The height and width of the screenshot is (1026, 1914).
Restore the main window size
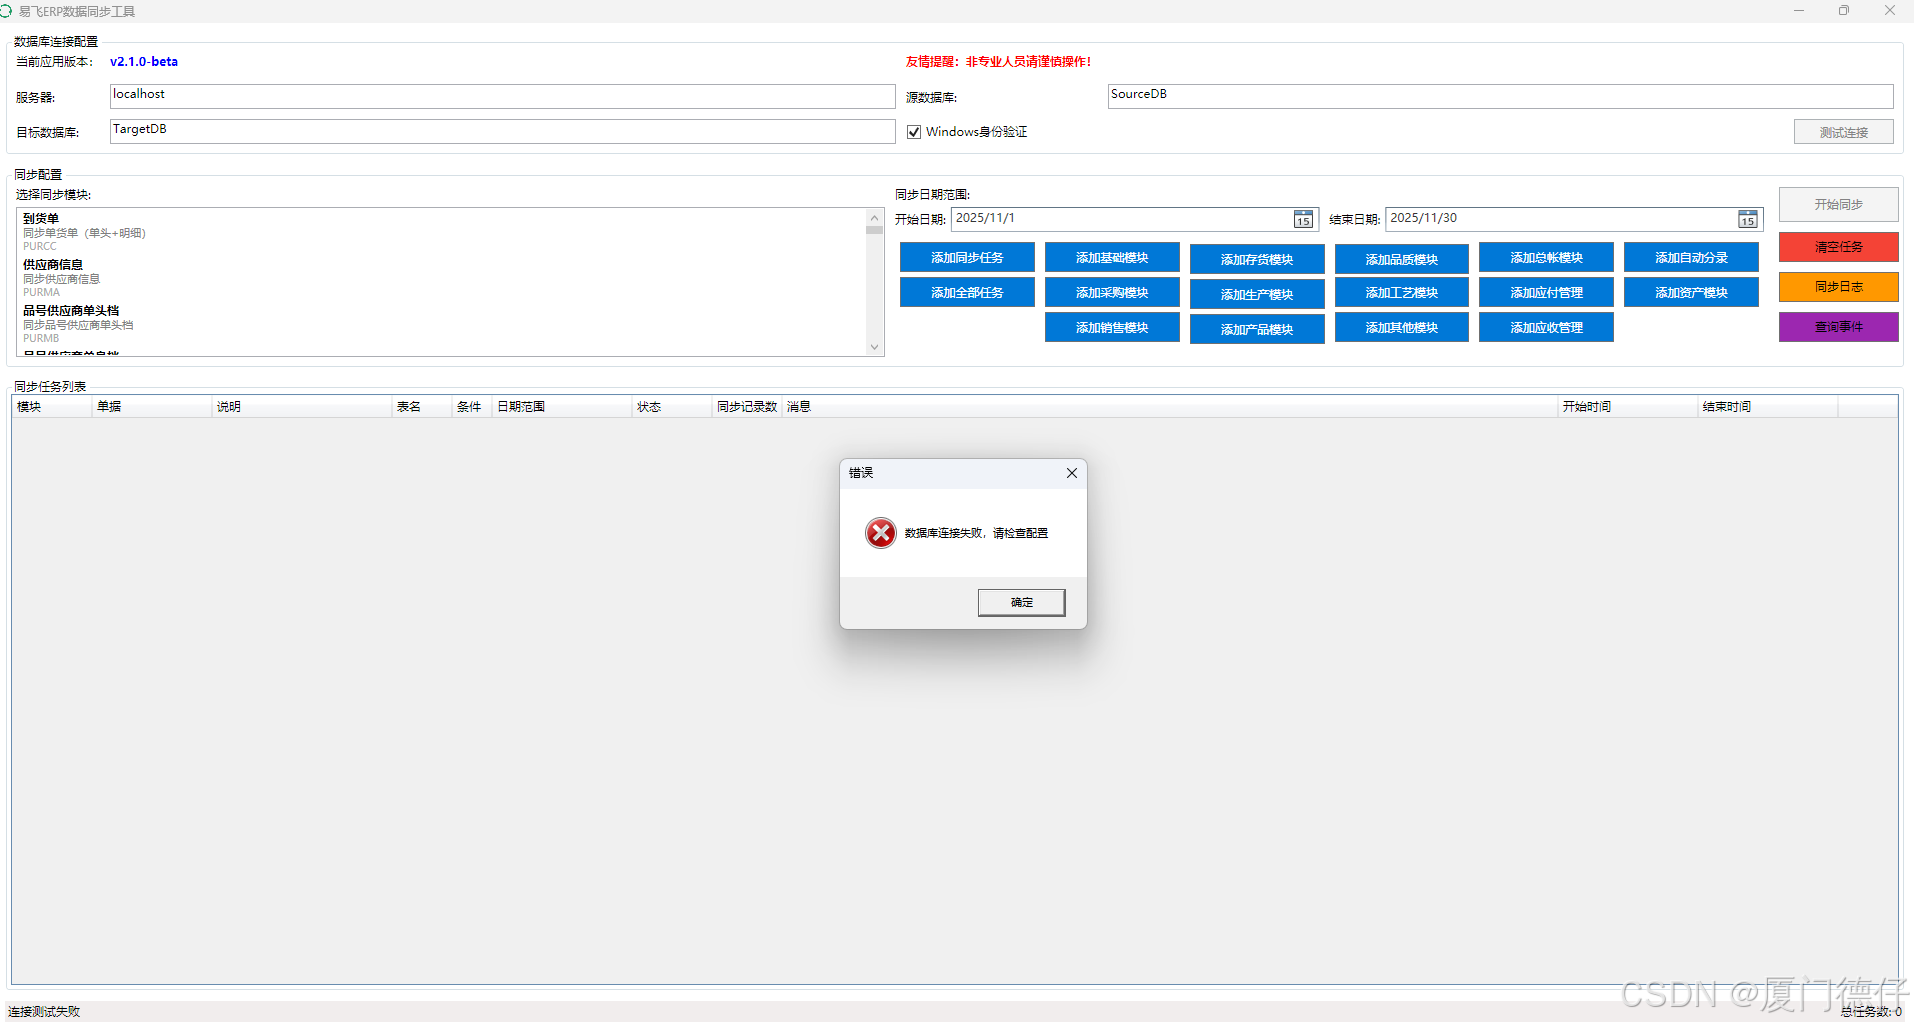pyautogui.click(x=1844, y=11)
